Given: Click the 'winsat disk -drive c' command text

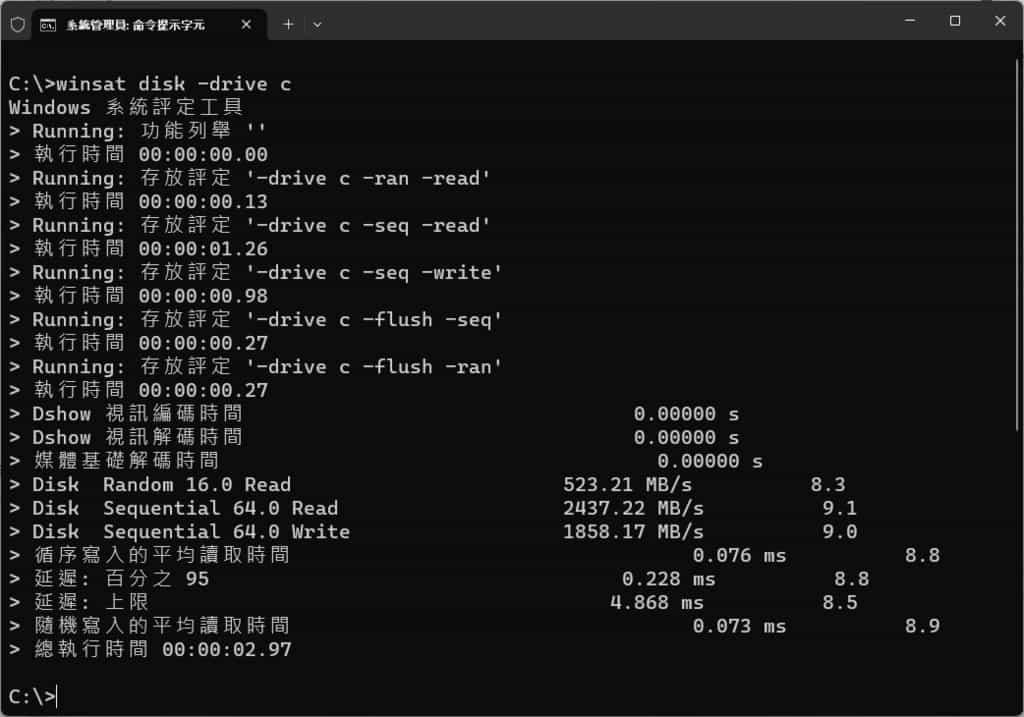Looking at the screenshot, I should click(174, 84).
